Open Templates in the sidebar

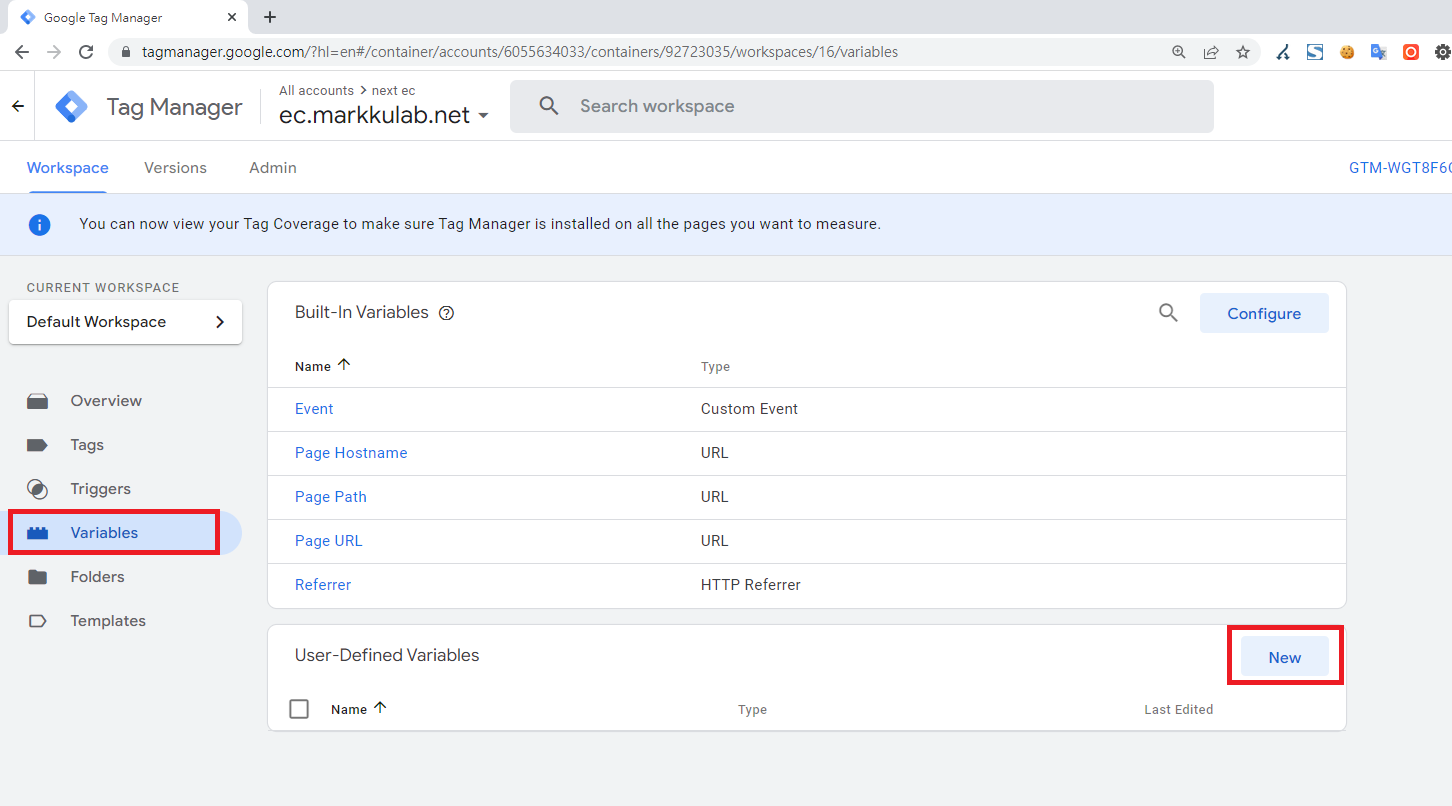point(108,621)
